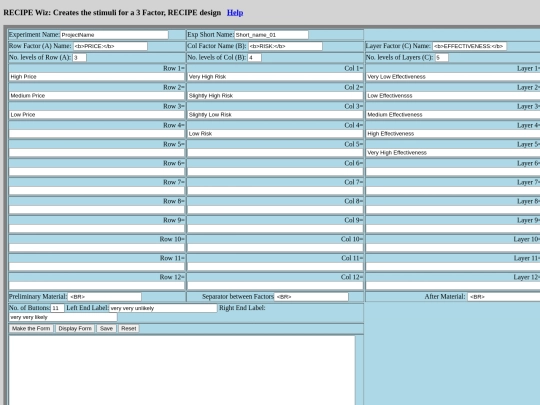
Task: Click the empty Col 11 input field
Action: coord(275,266)
